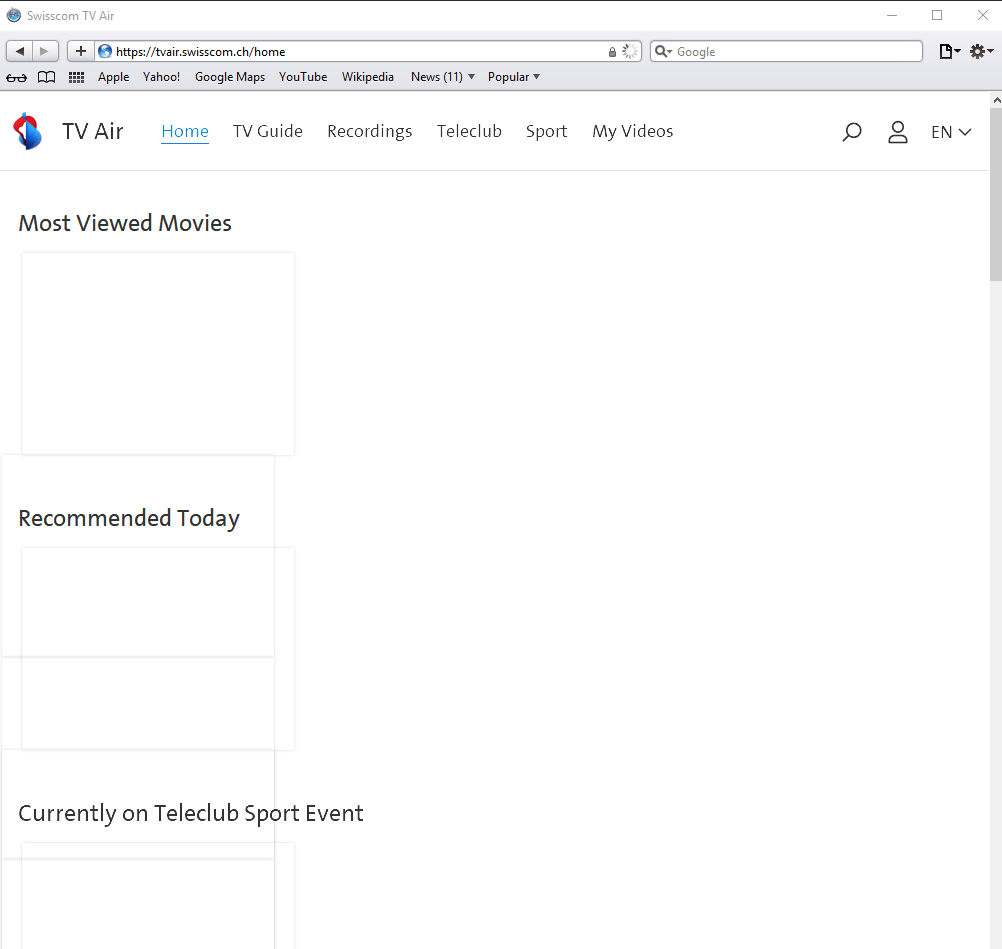Expand the EN language dropdown

[x=950, y=131]
